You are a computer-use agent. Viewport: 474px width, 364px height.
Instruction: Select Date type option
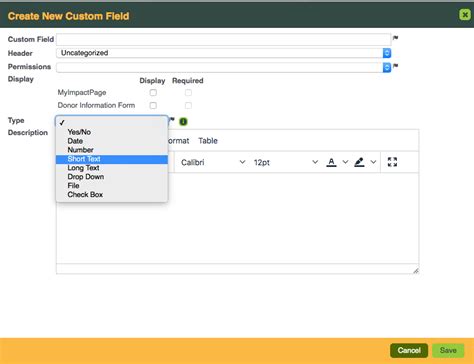[x=112, y=141]
